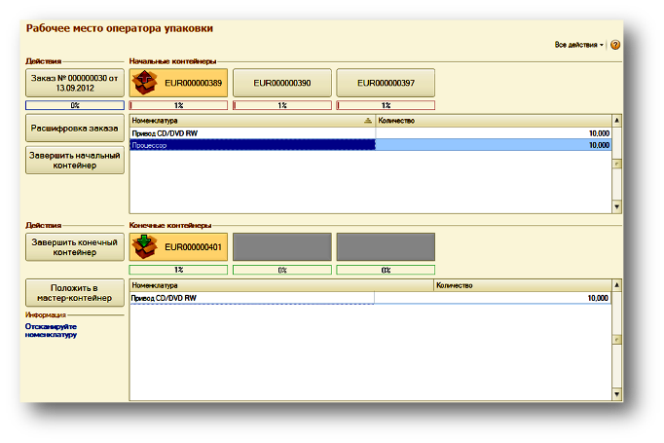This screenshot has height=443, width=664.
Task: Click the order № 000000030 button
Action: [75, 83]
